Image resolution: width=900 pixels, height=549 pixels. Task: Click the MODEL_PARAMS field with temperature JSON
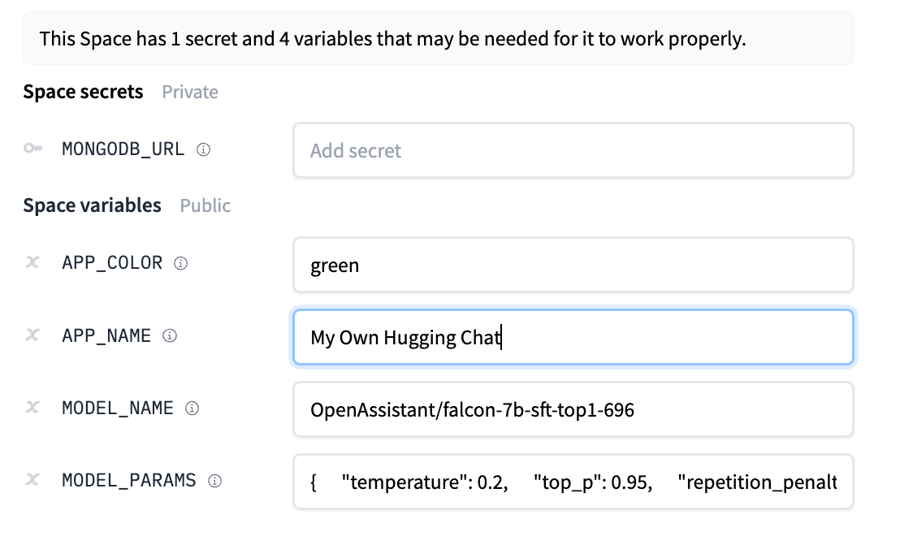[573, 482]
